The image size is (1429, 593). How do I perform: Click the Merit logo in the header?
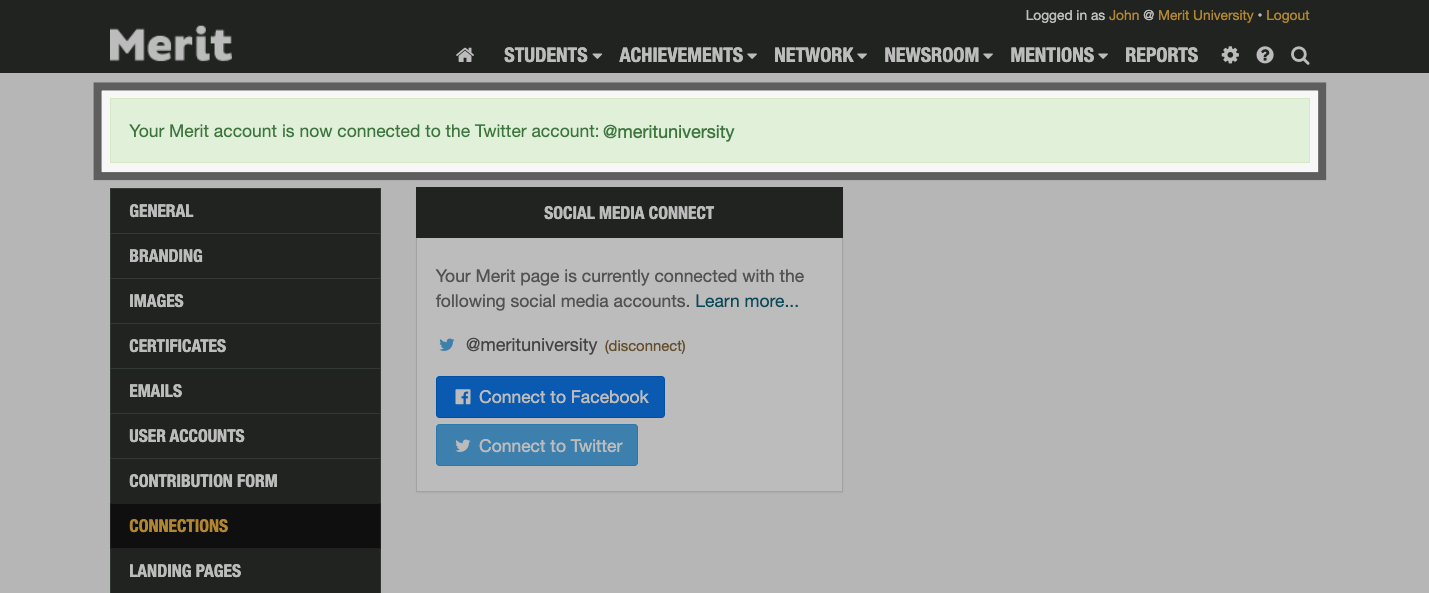(x=170, y=43)
